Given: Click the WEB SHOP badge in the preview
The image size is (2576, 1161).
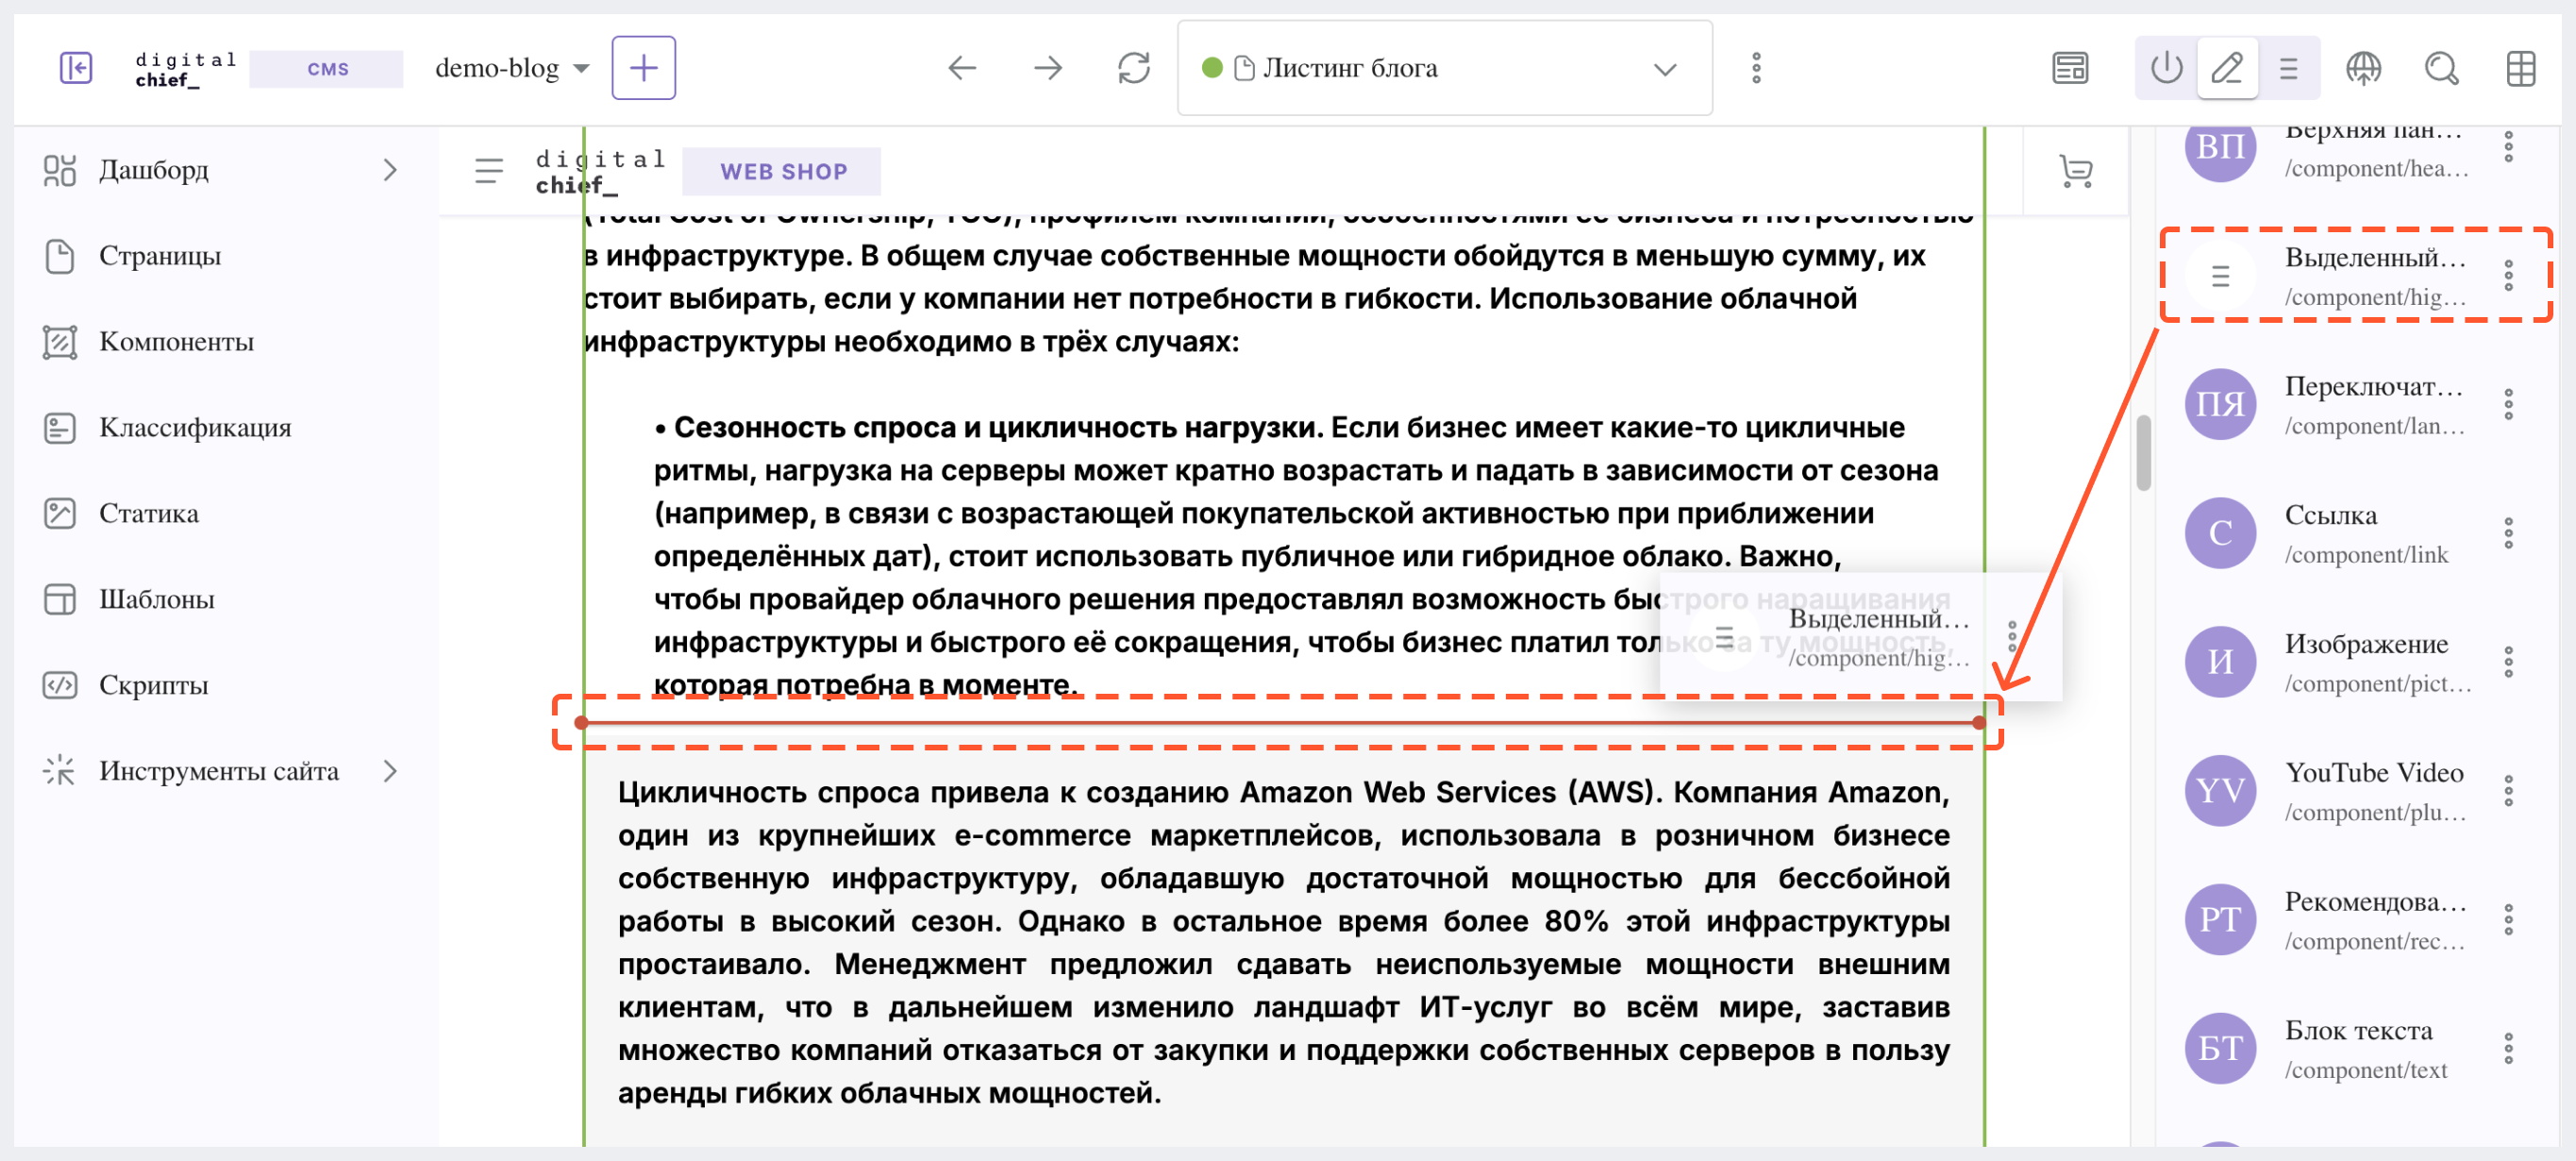Looking at the screenshot, I should 782,172.
